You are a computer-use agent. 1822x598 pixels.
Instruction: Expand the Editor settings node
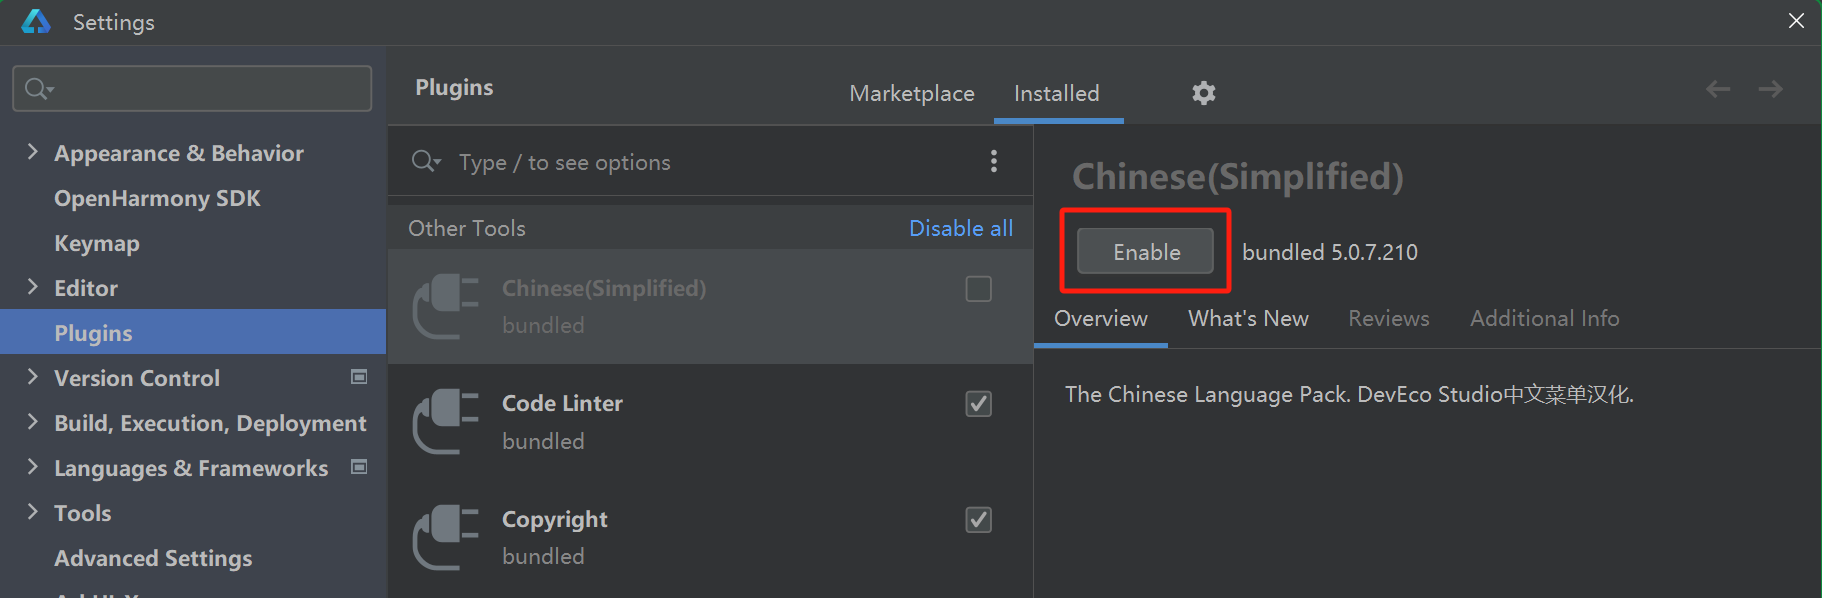pyautogui.click(x=33, y=287)
